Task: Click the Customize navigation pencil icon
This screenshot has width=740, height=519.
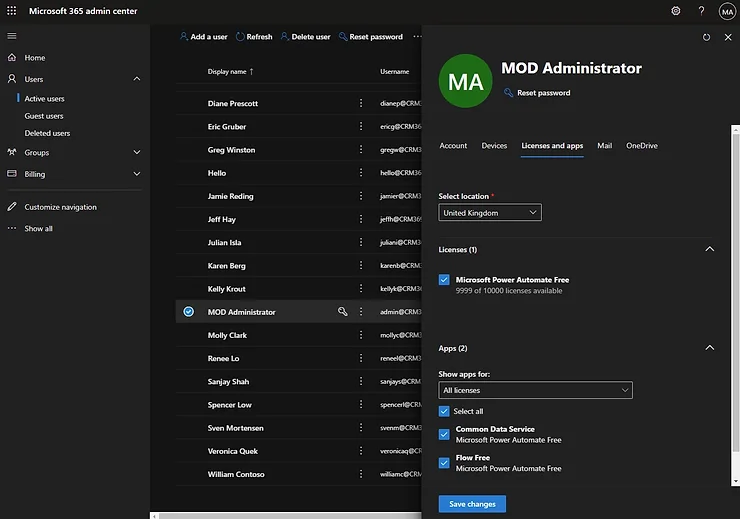Action: tap(12, 207)
